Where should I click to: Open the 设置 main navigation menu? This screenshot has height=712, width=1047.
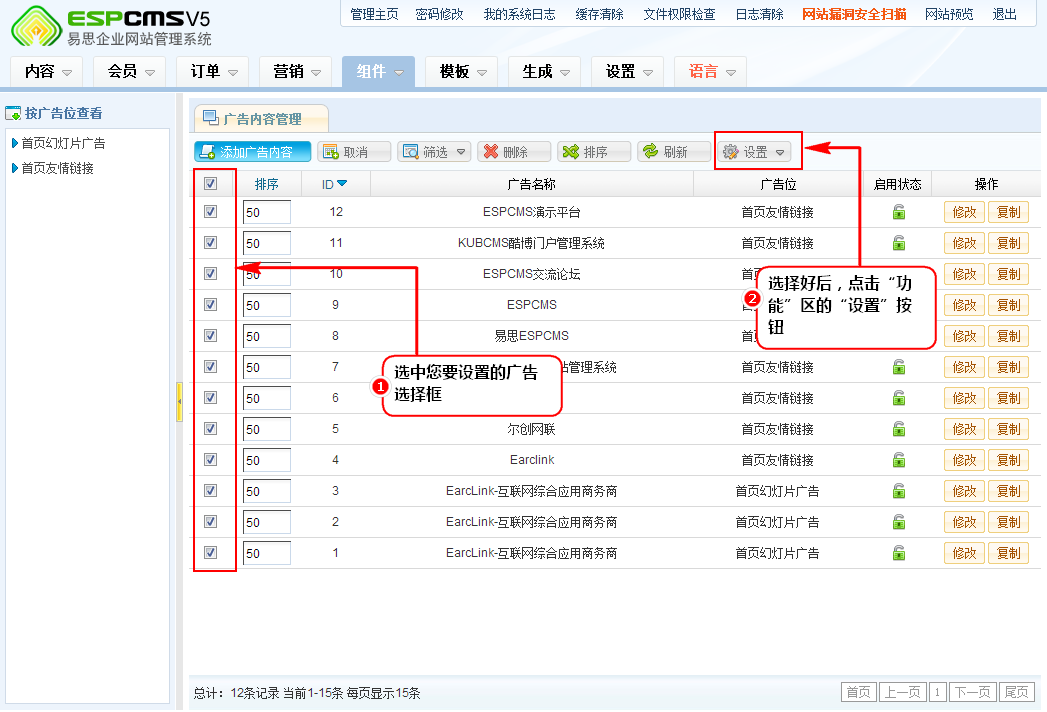pos(628,71)
